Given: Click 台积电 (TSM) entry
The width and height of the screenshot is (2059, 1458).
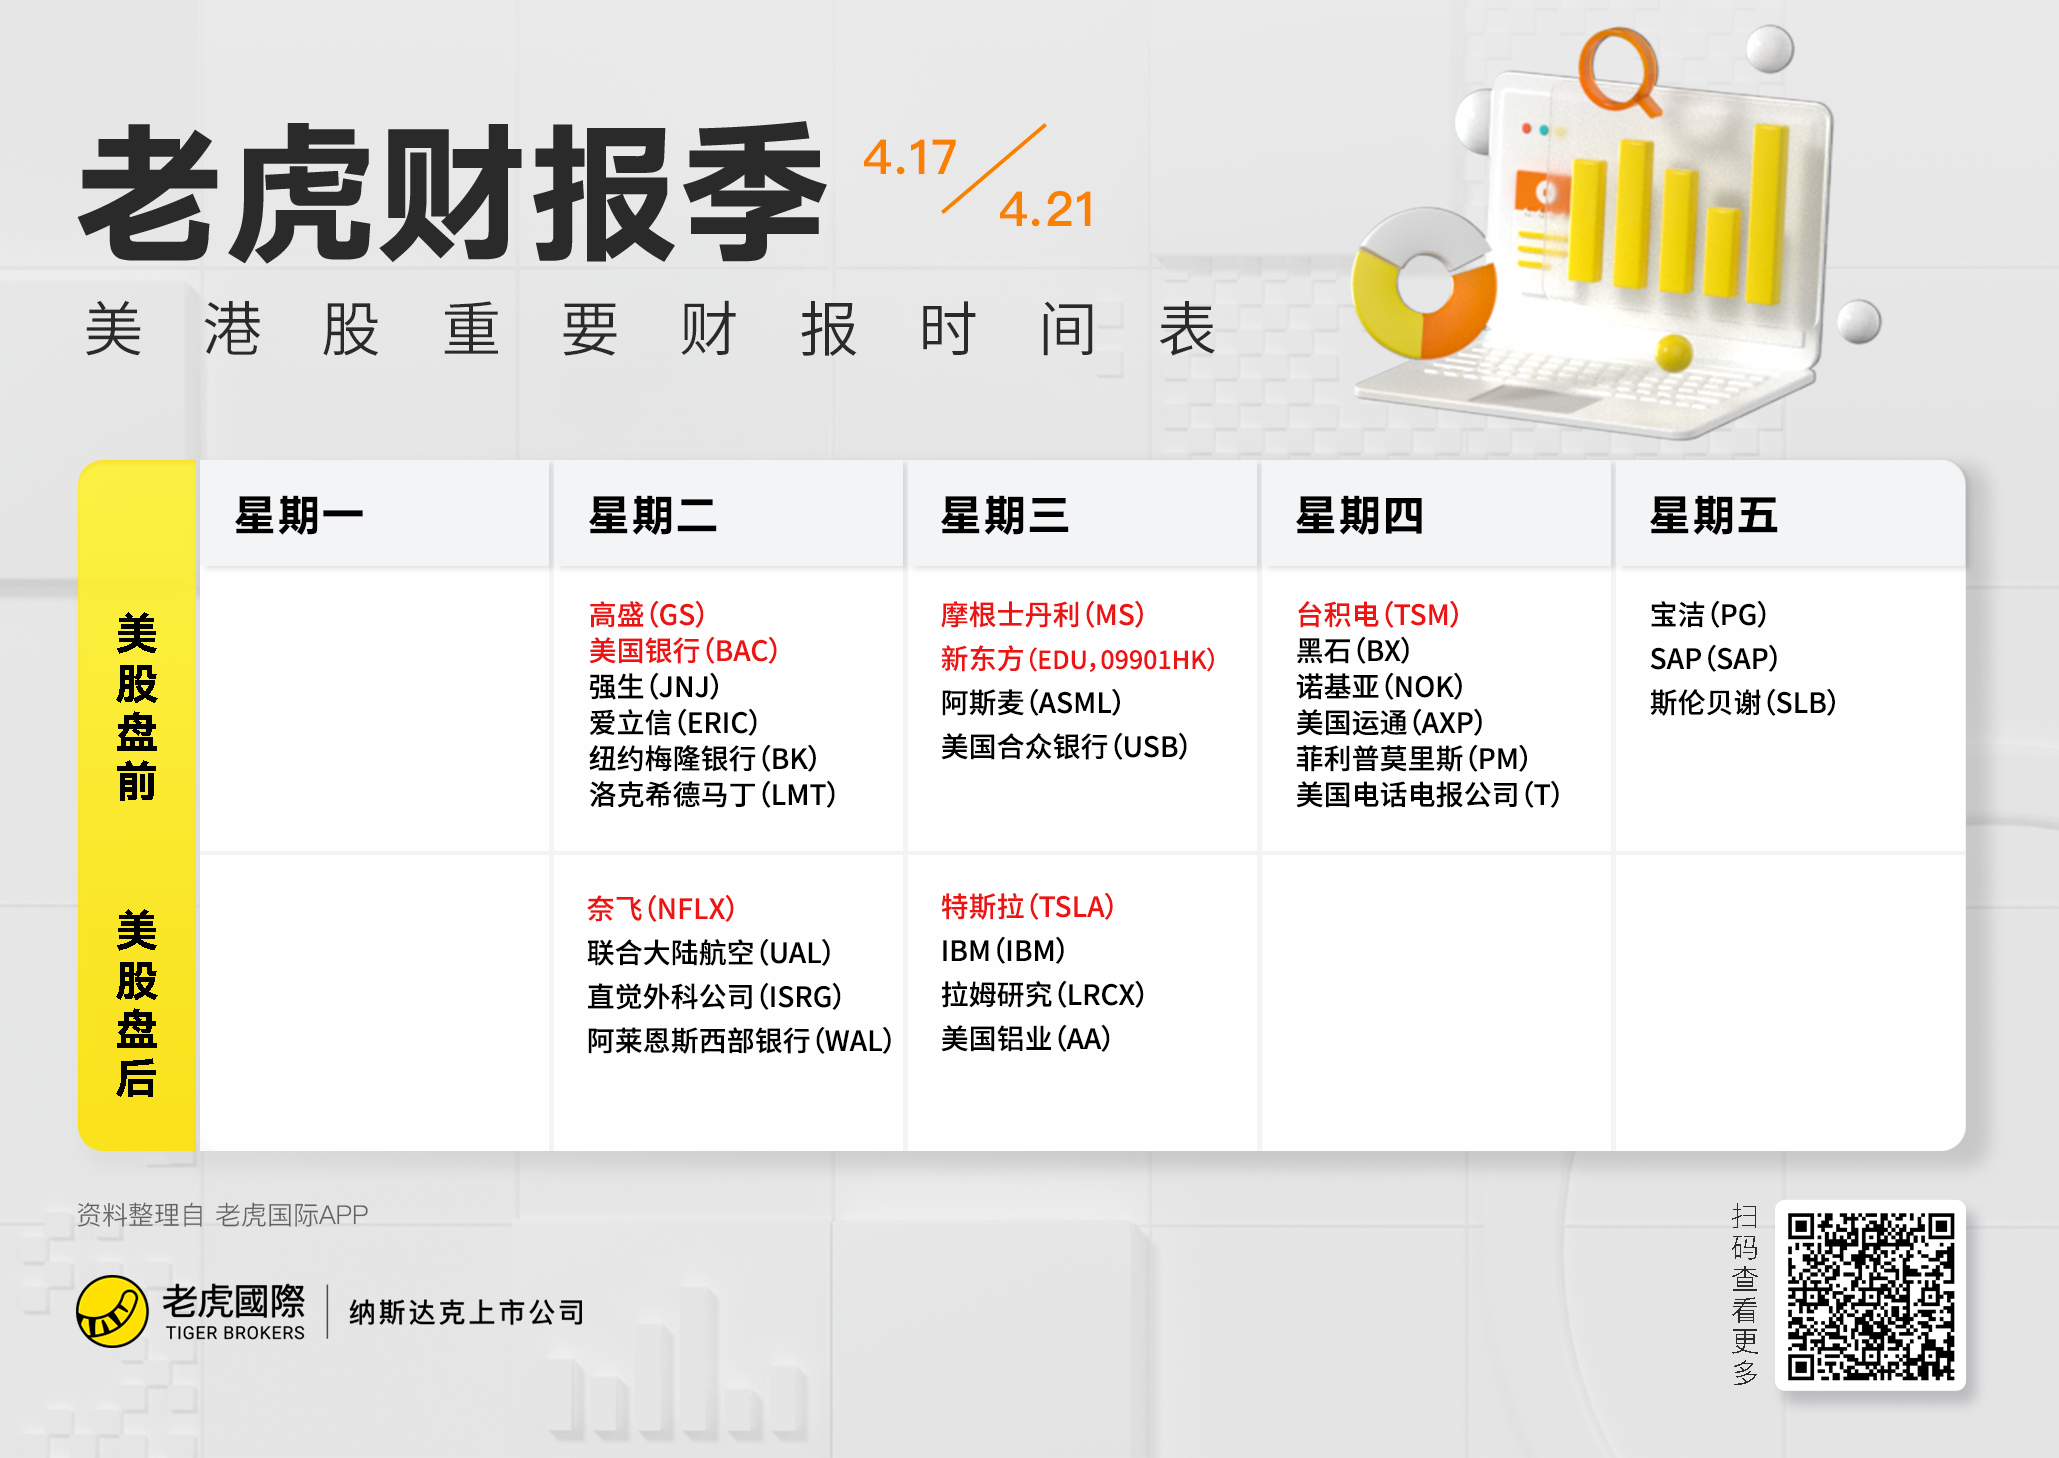Looking at the screenshot, I should coord(1378,614).
